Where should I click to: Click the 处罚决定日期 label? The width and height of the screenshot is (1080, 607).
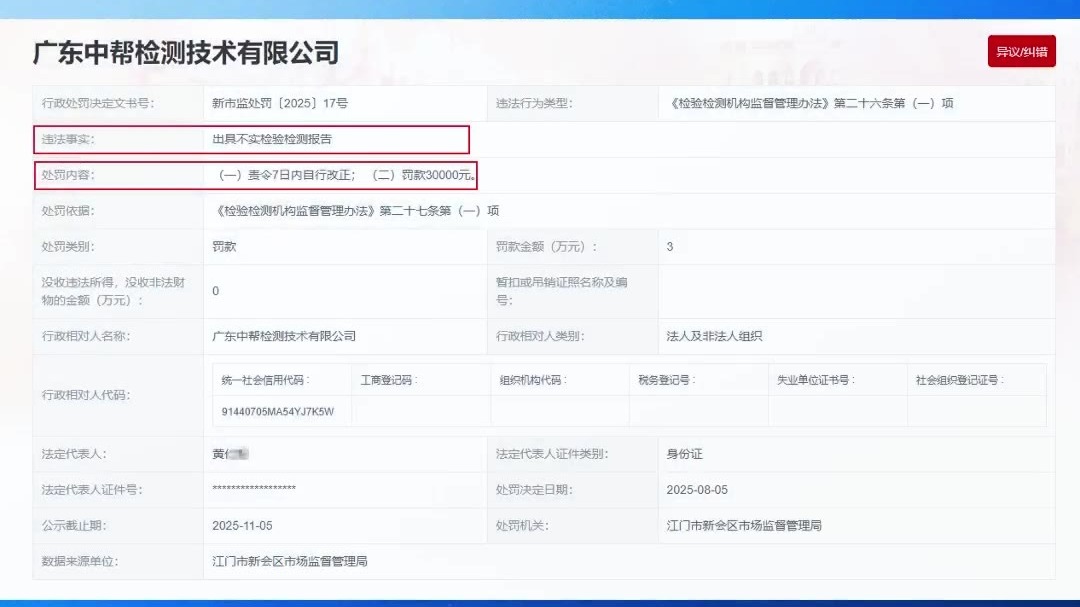(534, 490)
